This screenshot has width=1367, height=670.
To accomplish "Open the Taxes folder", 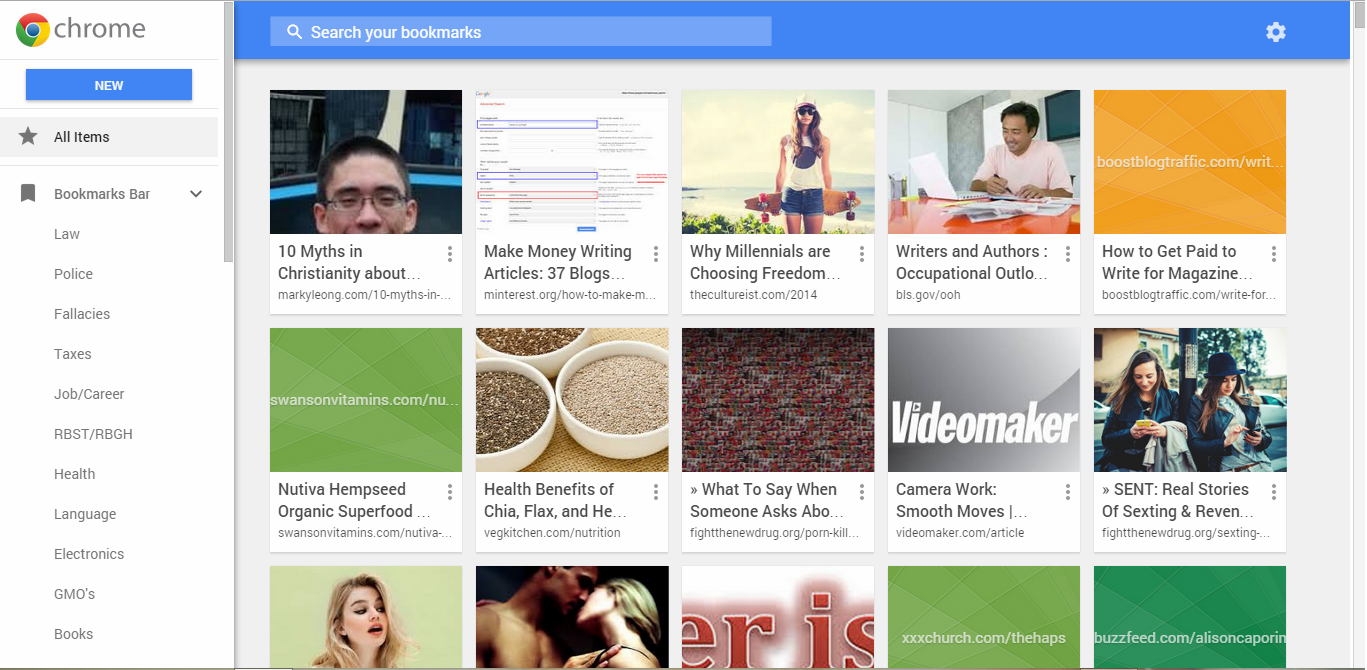I will (x=73, y=354).
